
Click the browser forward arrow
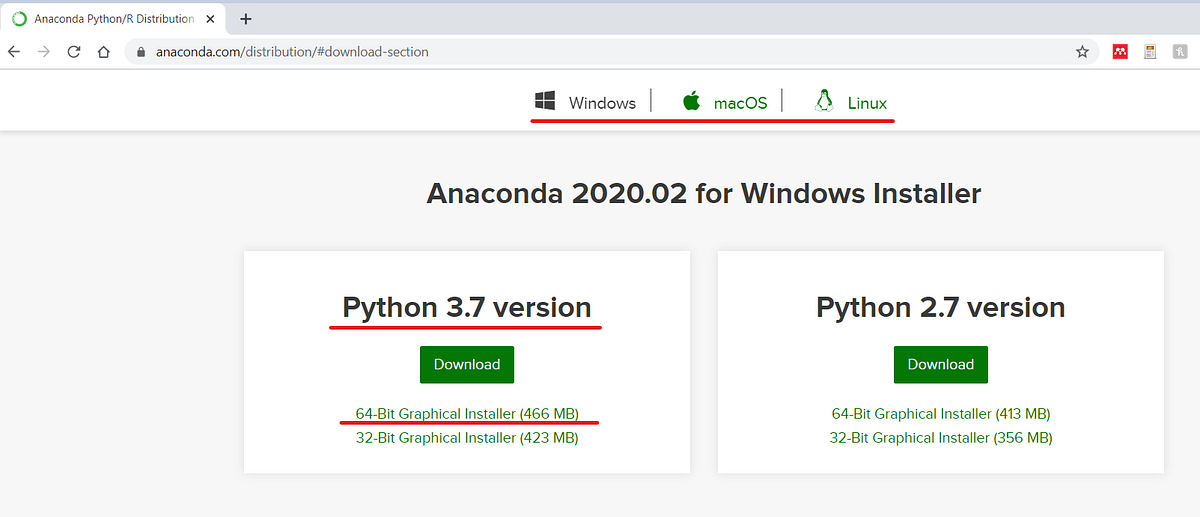43,52
